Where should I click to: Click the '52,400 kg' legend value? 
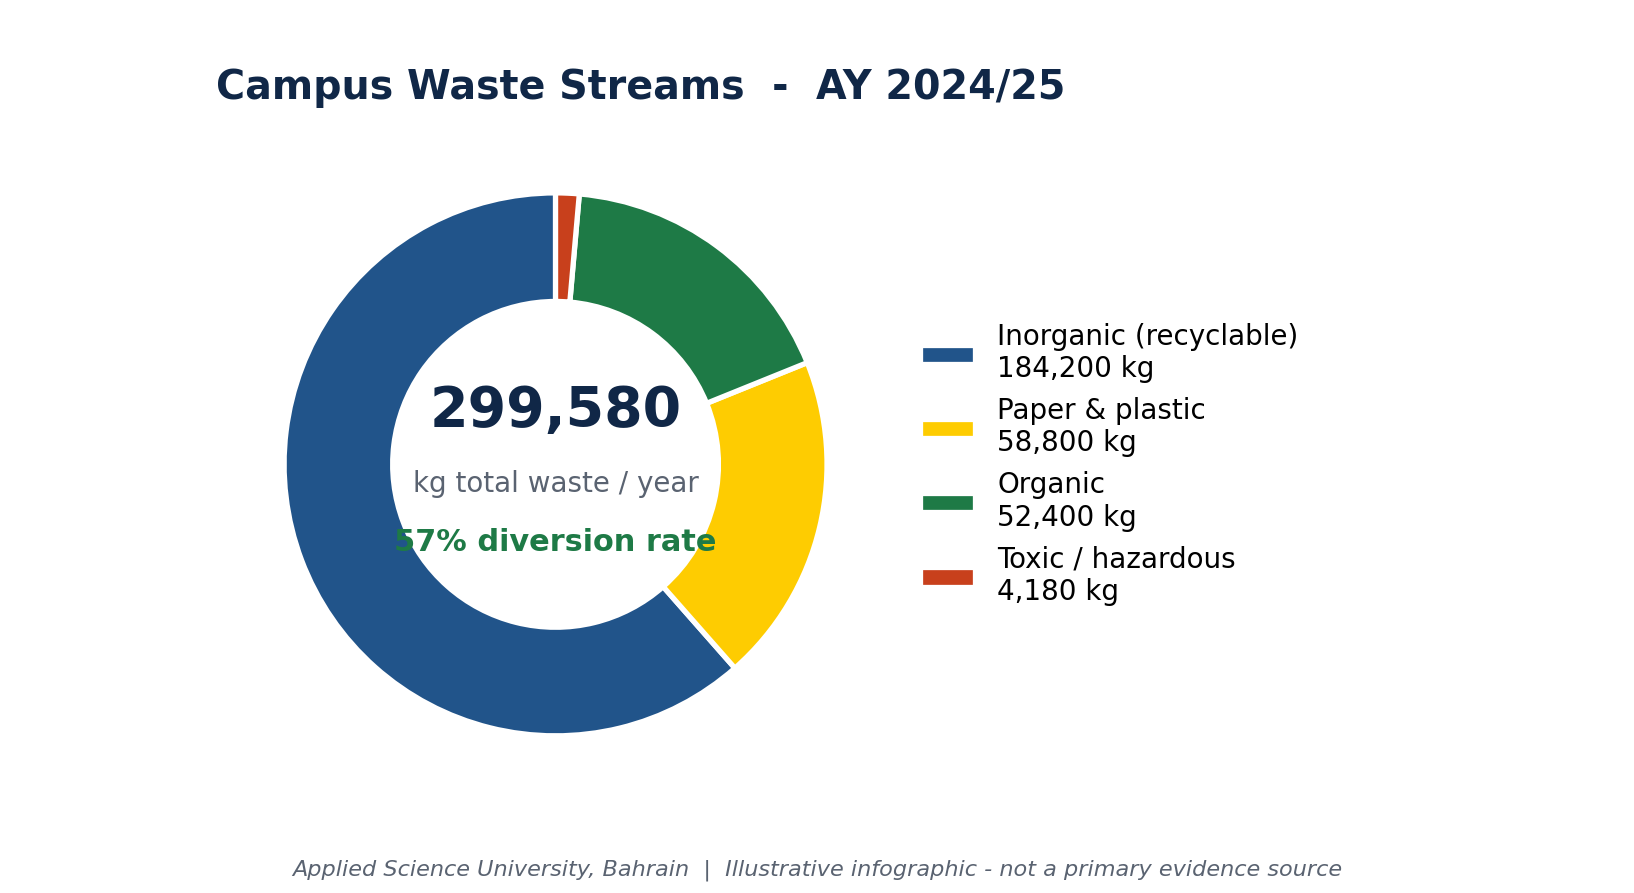click(x=1066, y=517)
